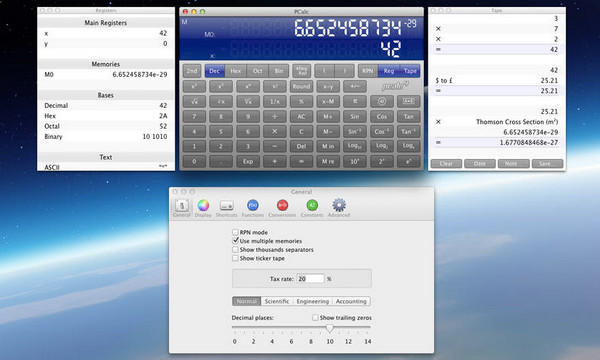Click the 1/x reciprocal key
Viewport: 600px width, 360px height.
274,101
